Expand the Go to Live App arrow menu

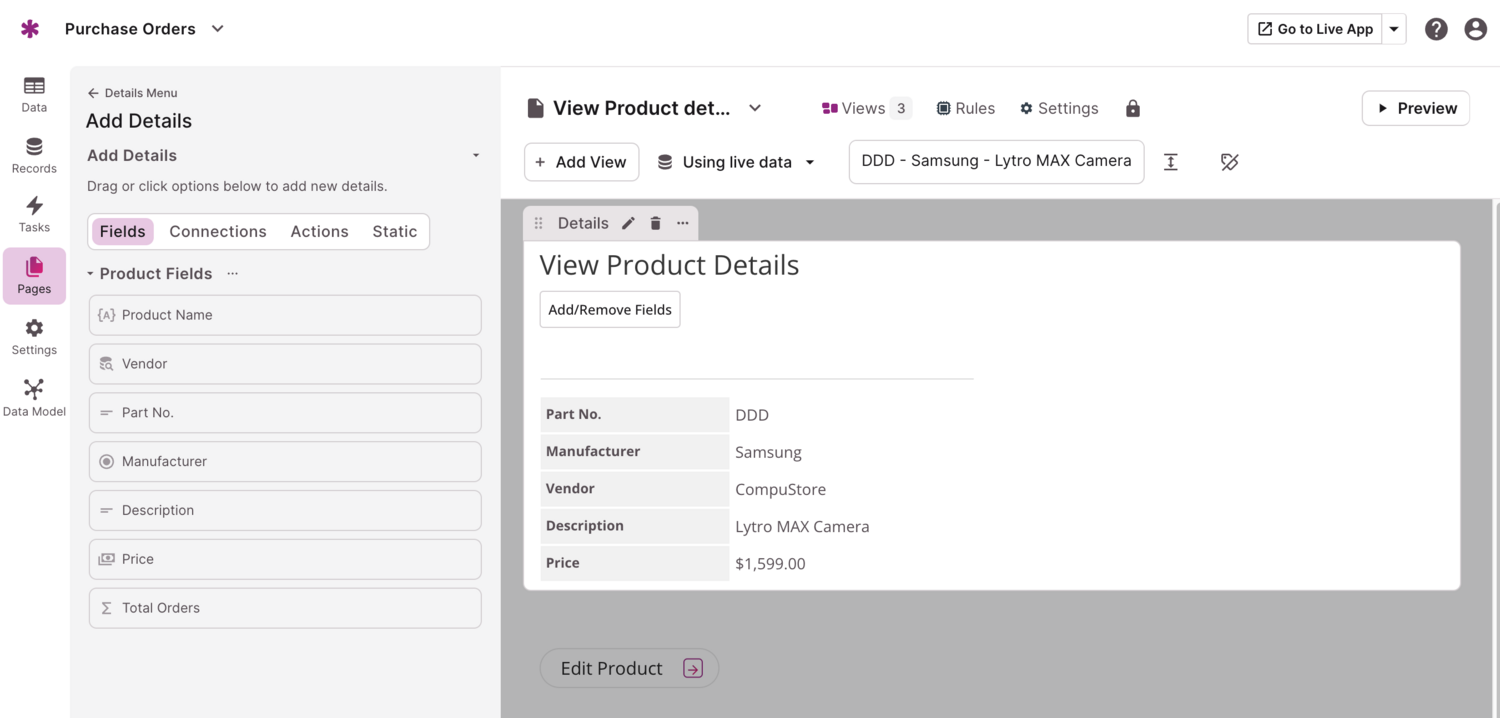(x=1394, y=29)
